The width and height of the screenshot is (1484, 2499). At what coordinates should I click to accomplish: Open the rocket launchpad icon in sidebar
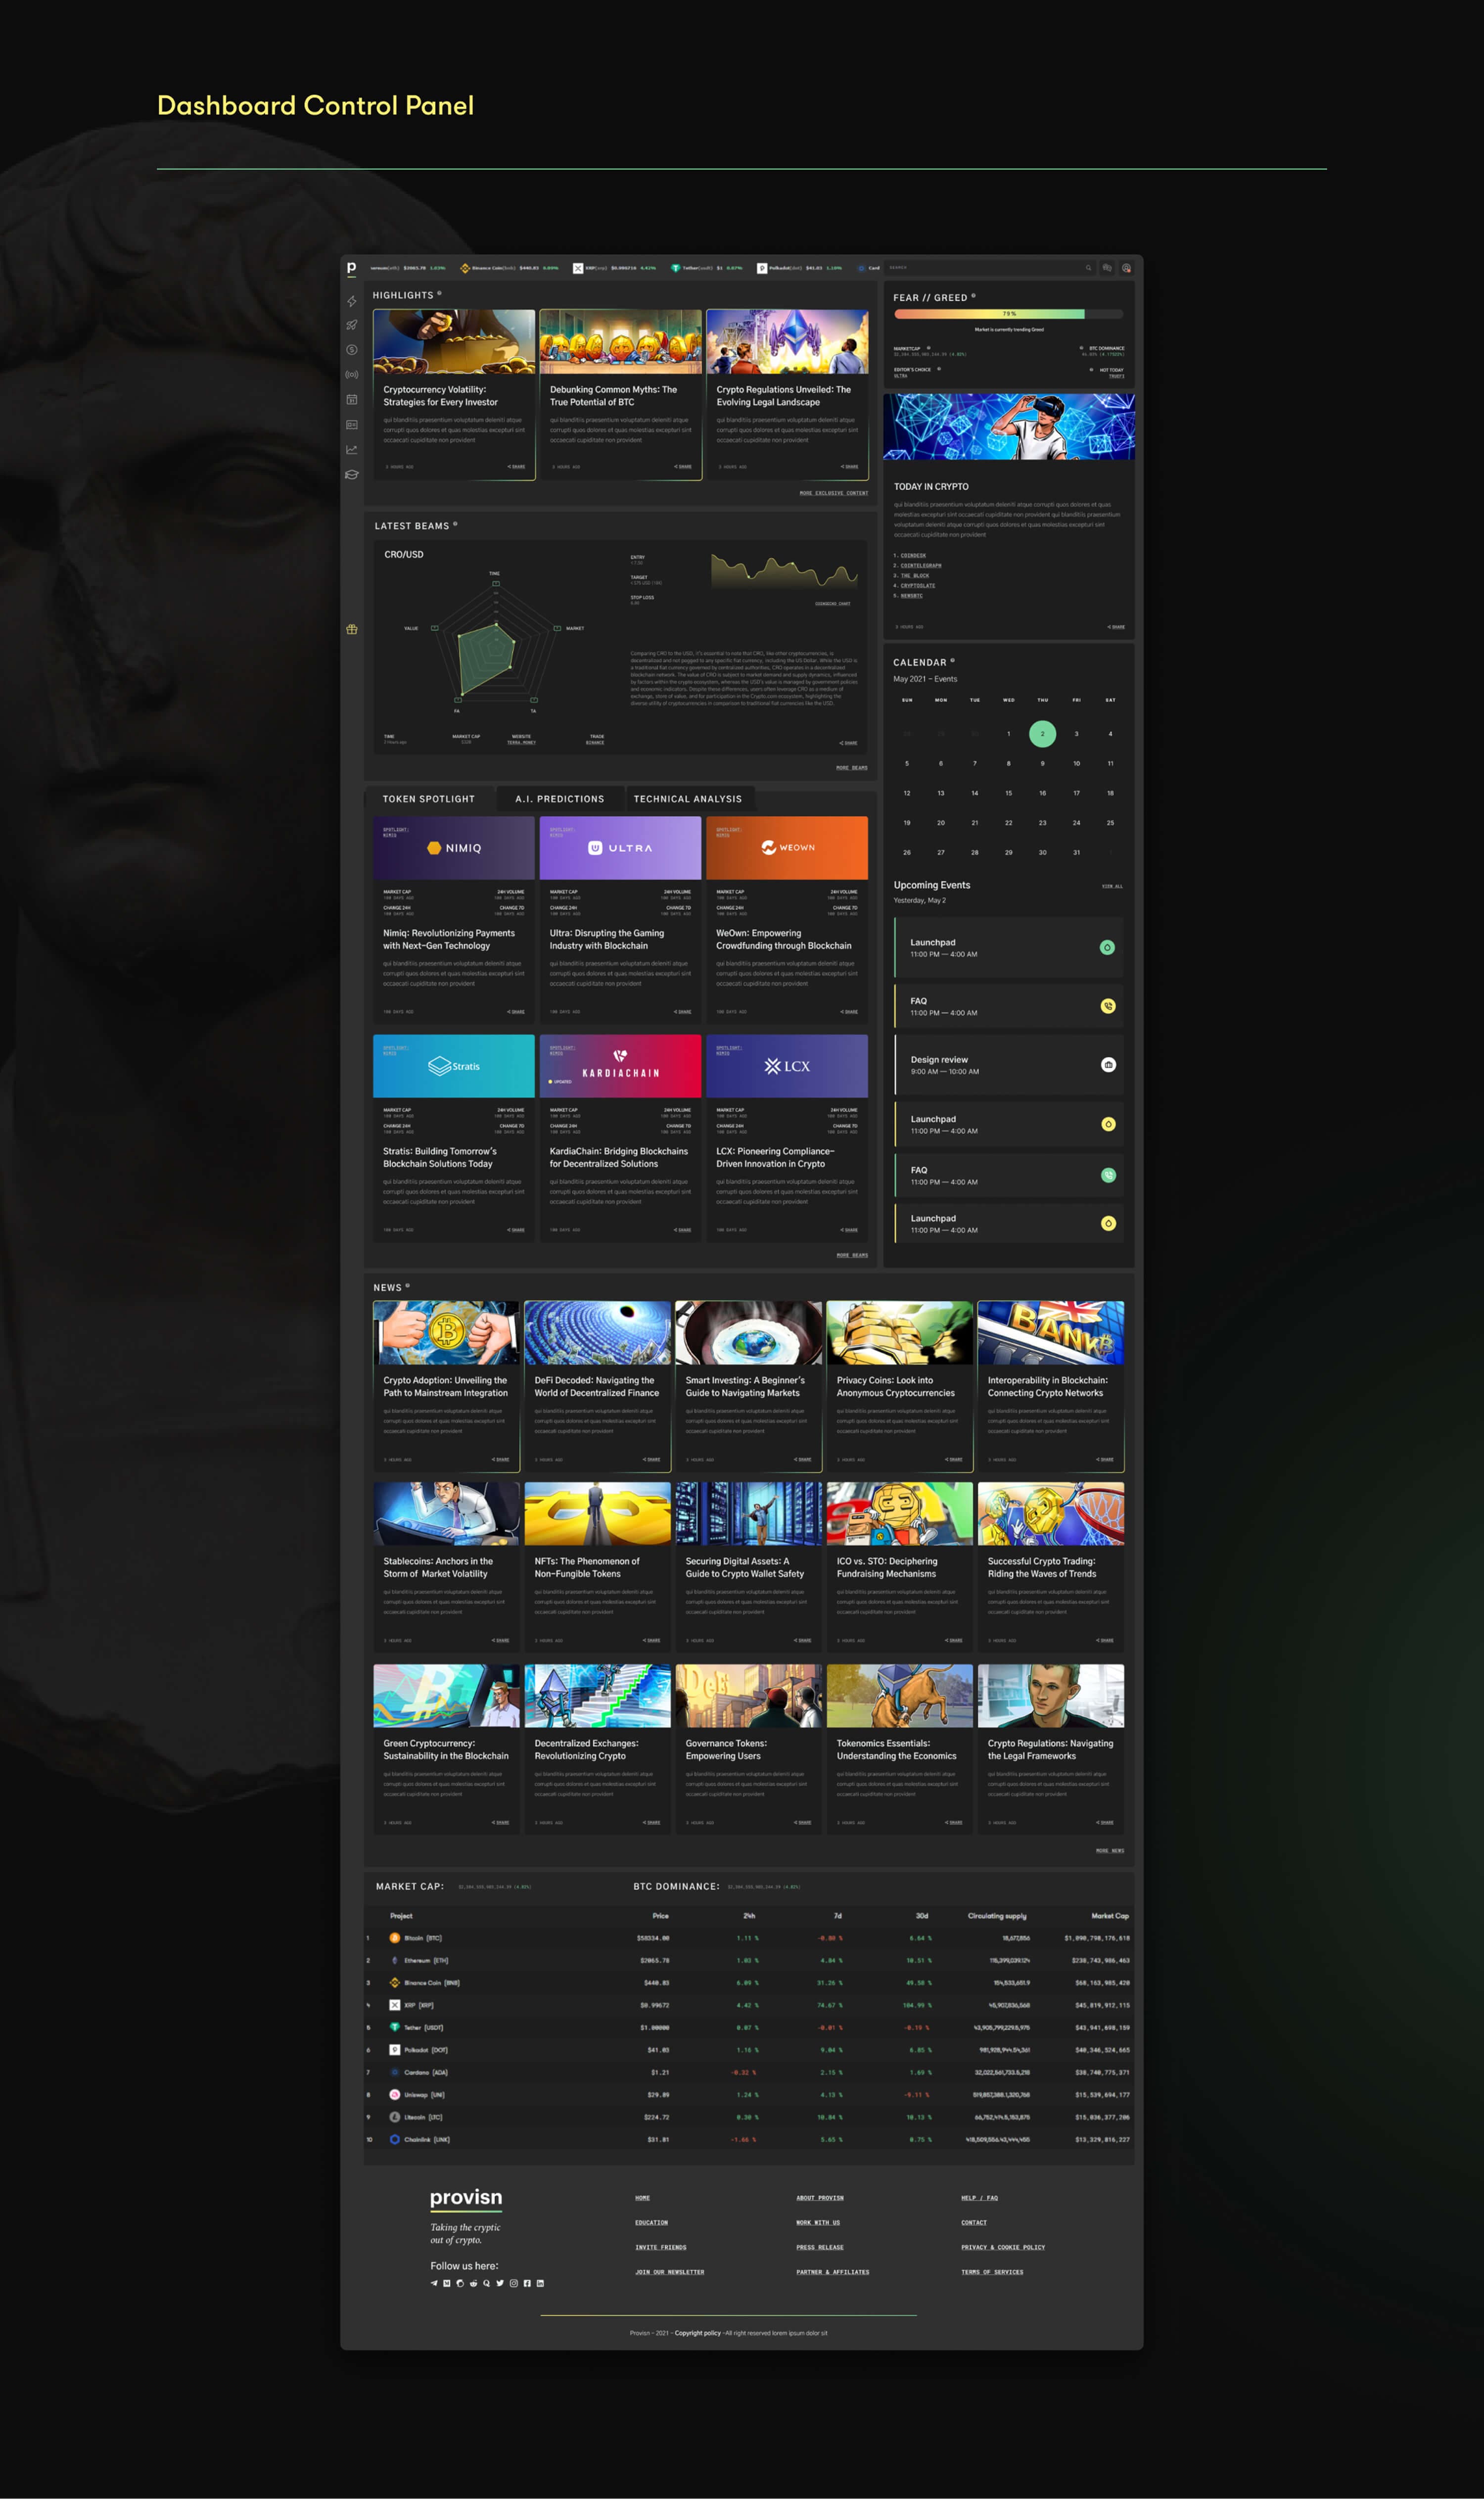[352, 325]
